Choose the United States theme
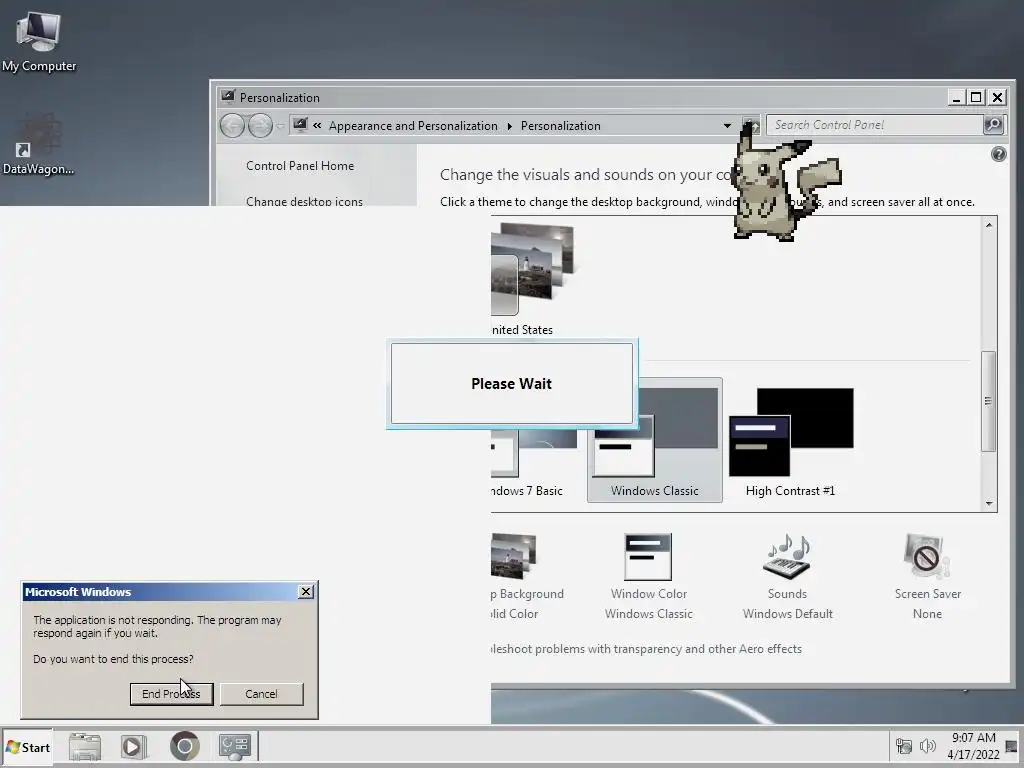This screenshot has height=768, width=1024. pyautogui.click(x=532, y=279)
